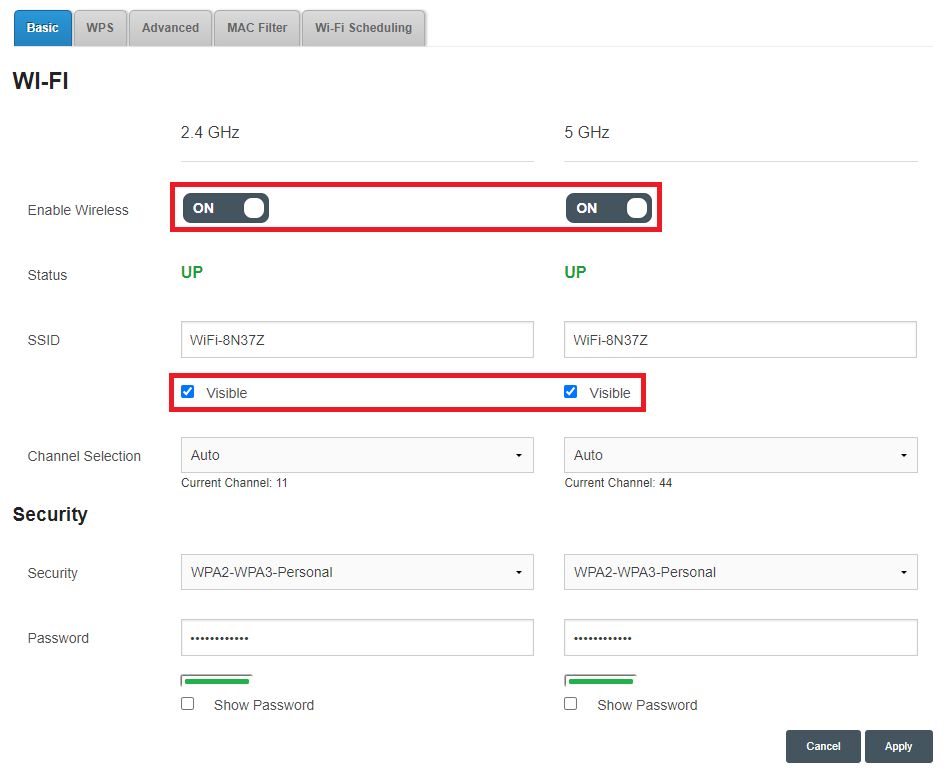Viewport: 947px width, 775px height.
Task: Uncheck the Visible checkbox for 2.4 GHz
Action: [x=187, y=391]
